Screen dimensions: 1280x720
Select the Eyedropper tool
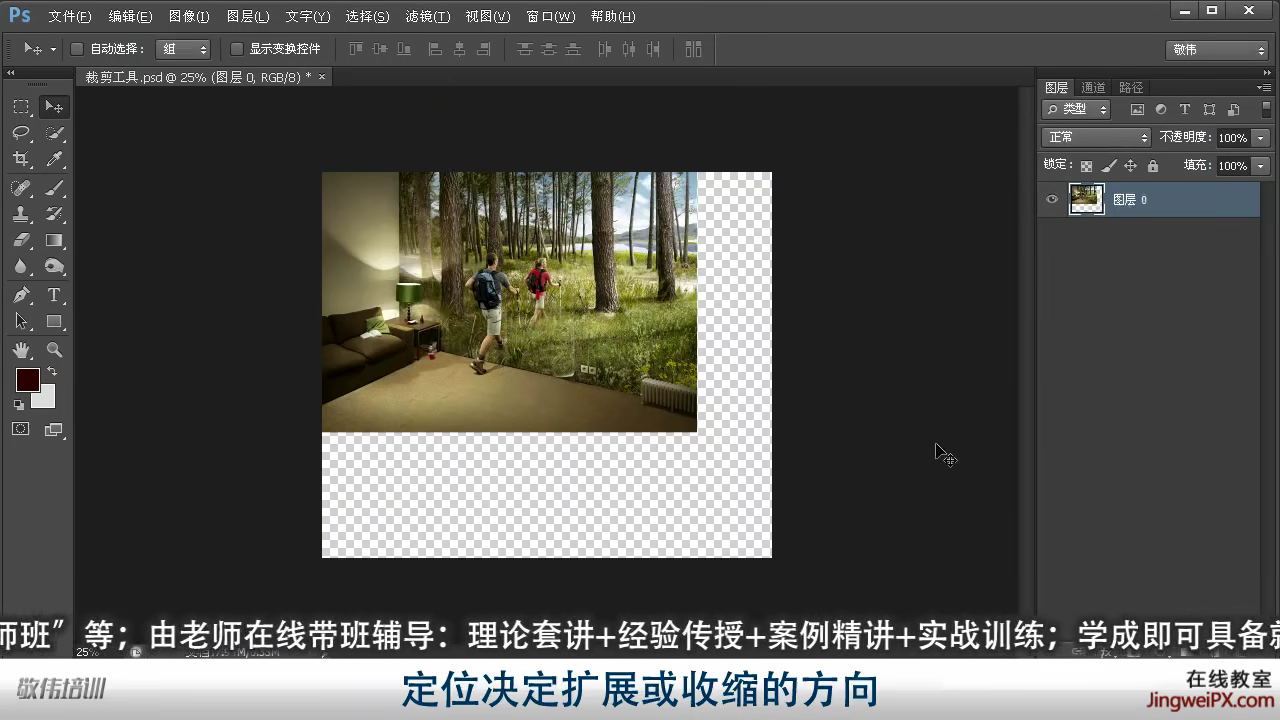(x=54, y=159)
